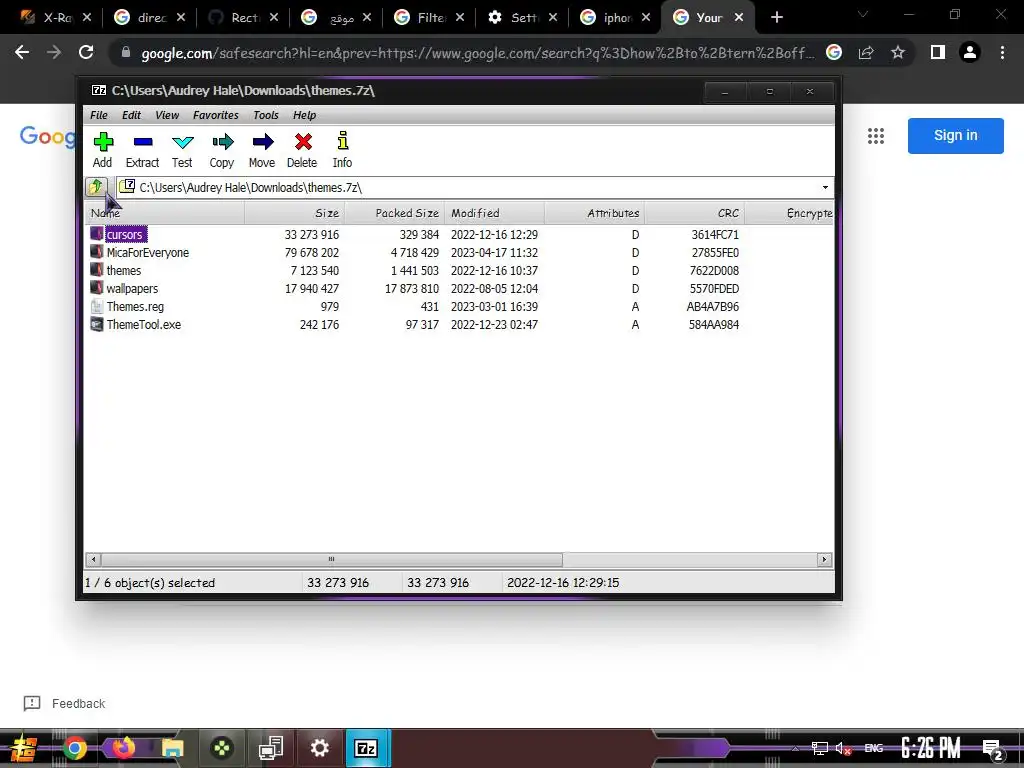Open the Tools menu
1024x768 pixels.
point(266,115)
